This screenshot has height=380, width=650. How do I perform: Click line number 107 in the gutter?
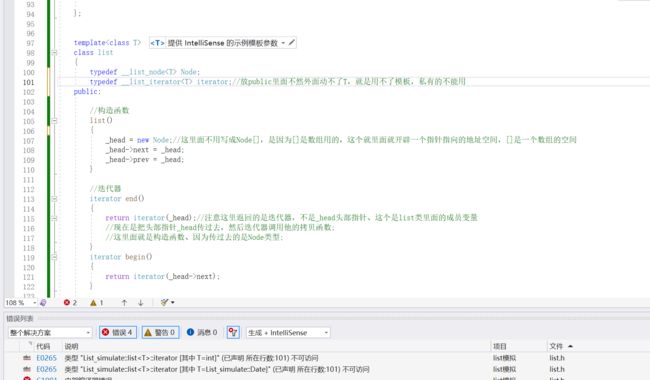coord(29,141)
